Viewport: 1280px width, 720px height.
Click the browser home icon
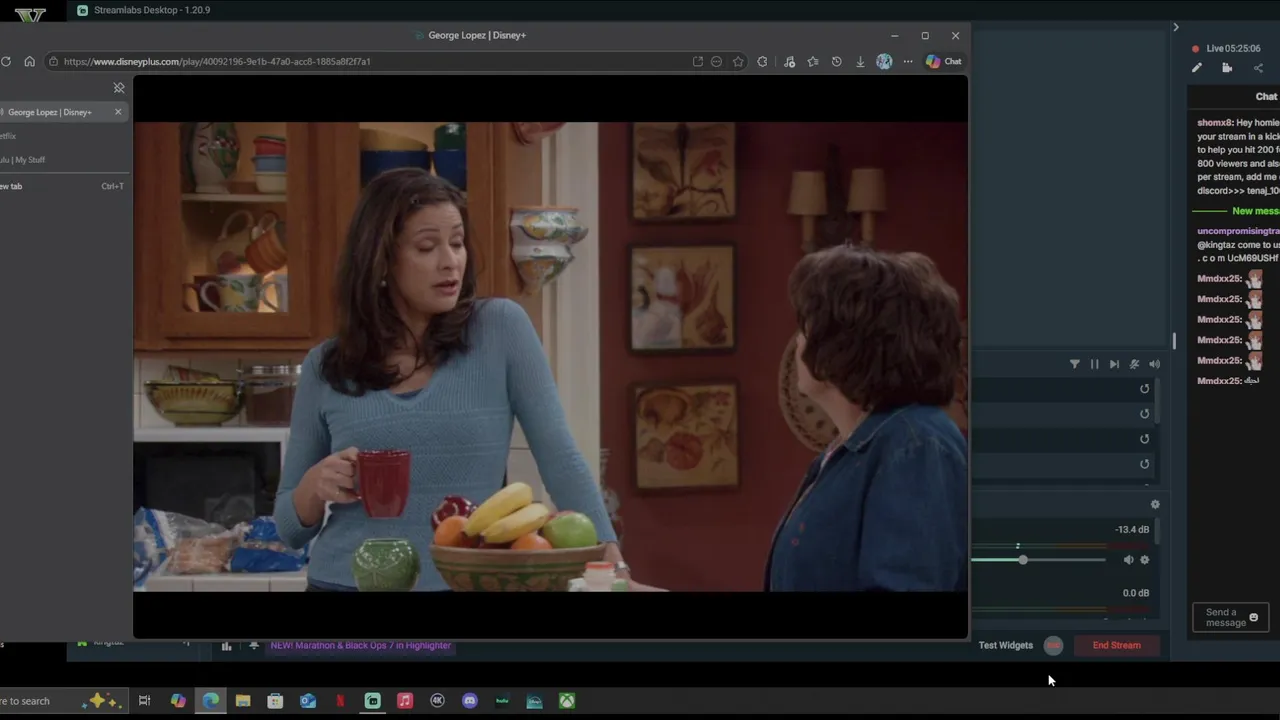coord(29,61)
